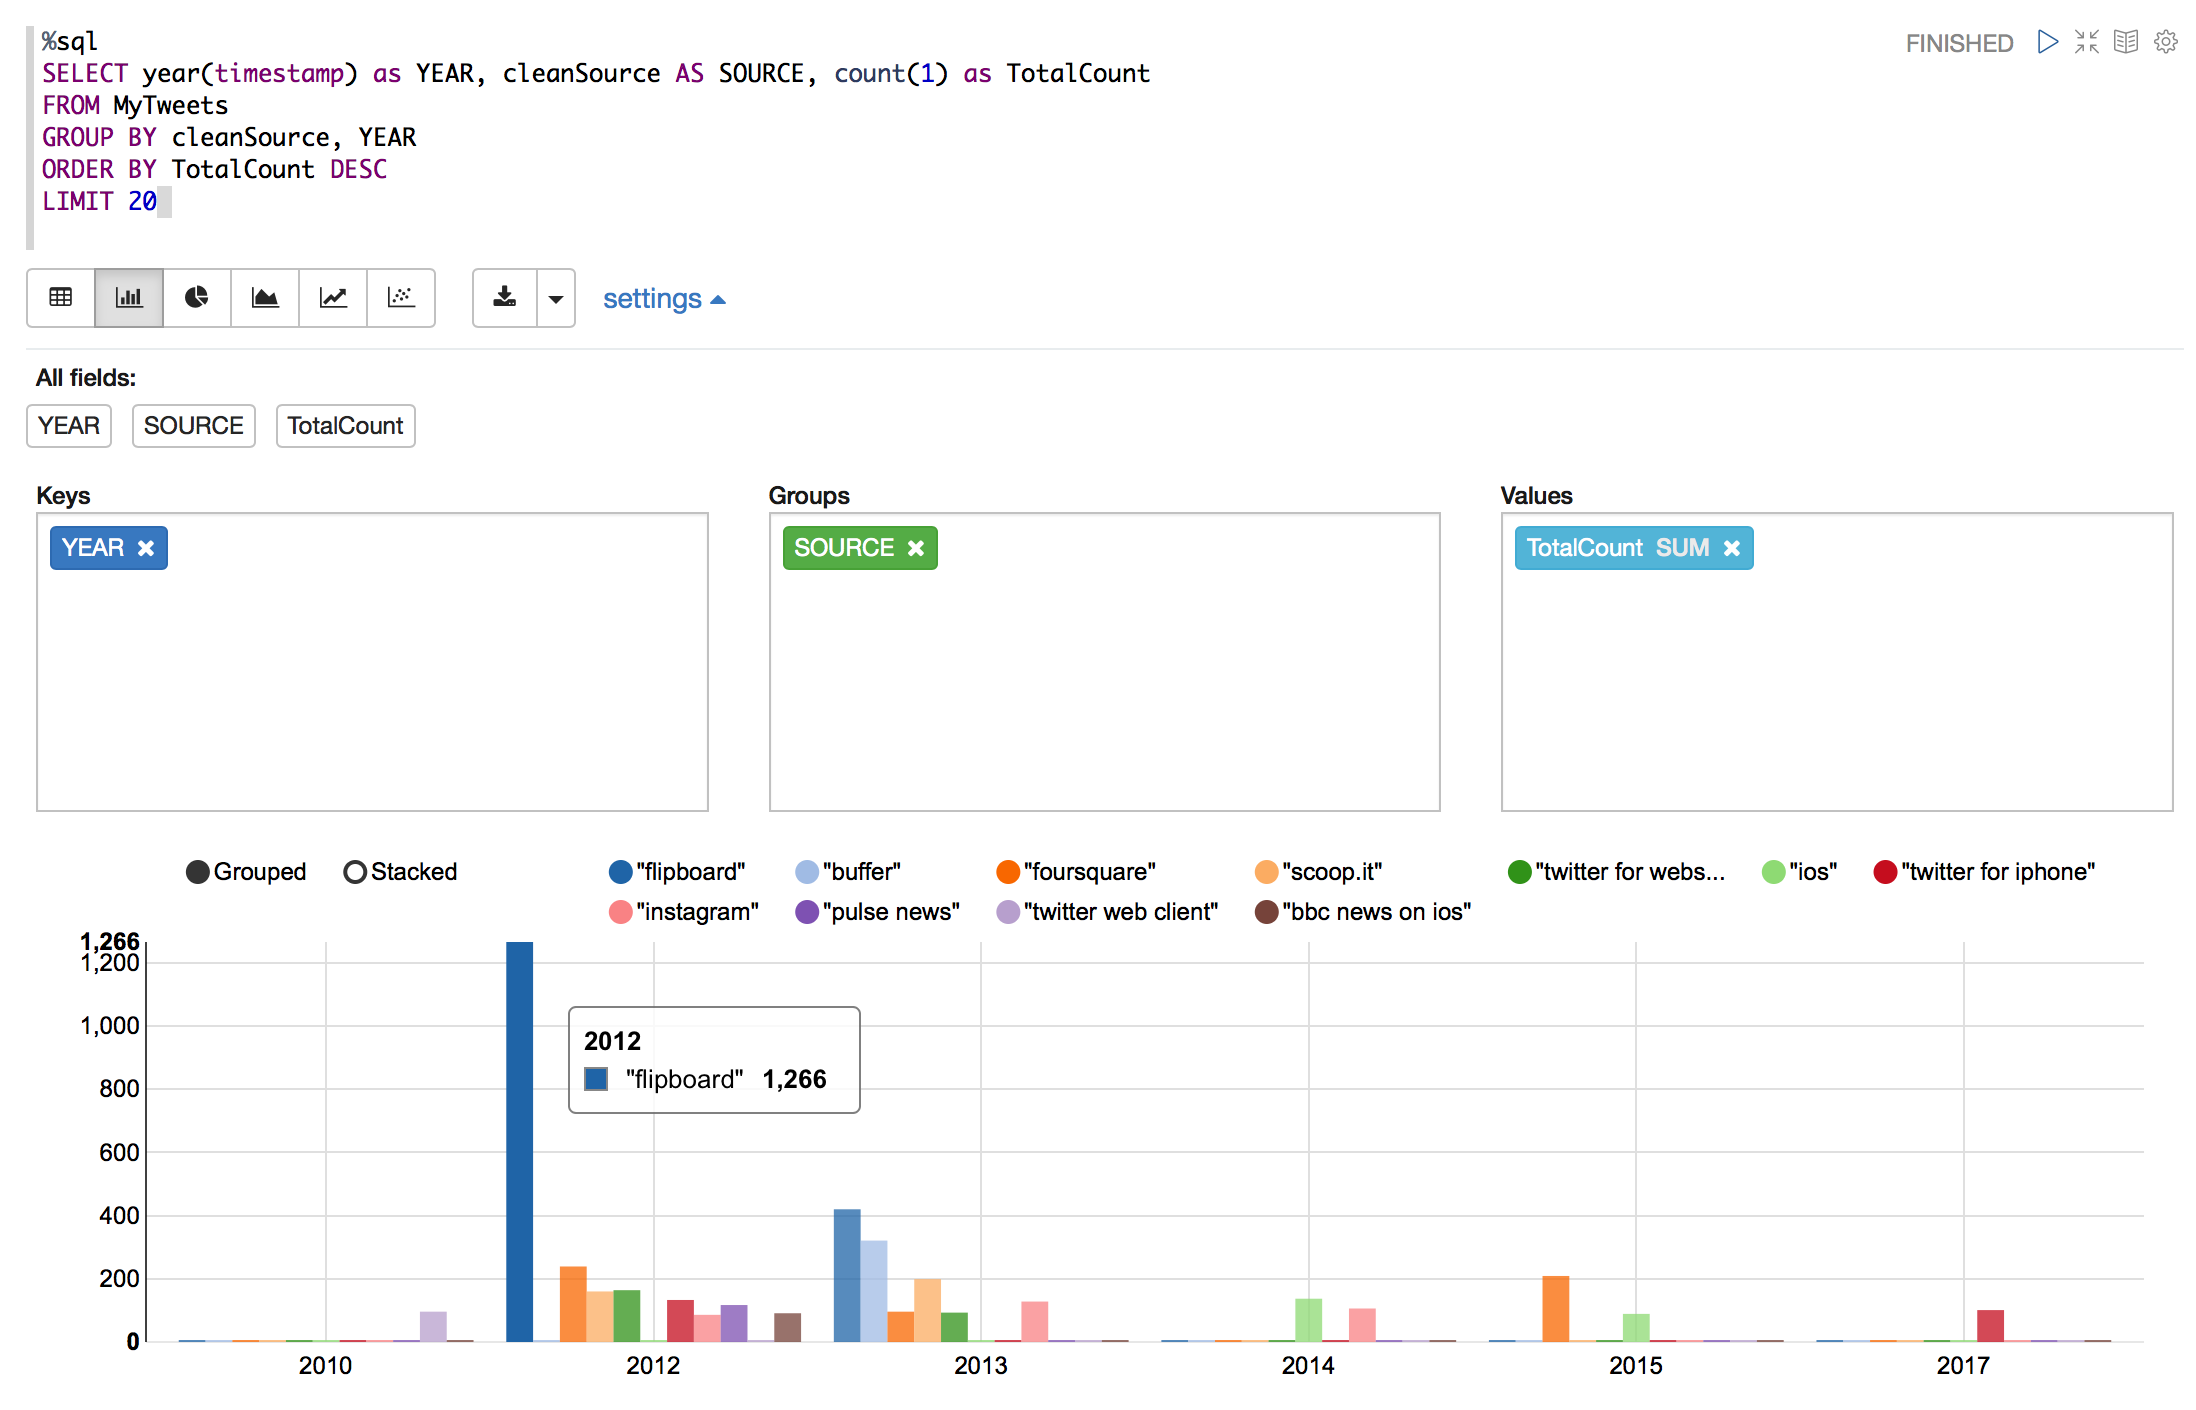Click the SOURCE field chip
Viewport: 2196px width, 1410px height.
coord(193,426)
